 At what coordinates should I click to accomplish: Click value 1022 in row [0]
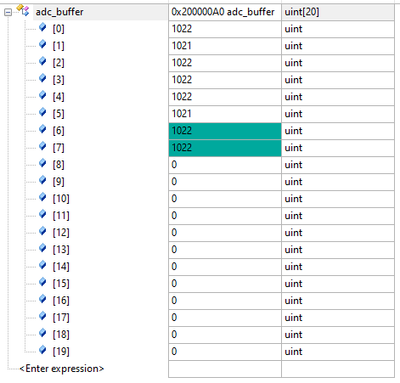coord(225,29)
